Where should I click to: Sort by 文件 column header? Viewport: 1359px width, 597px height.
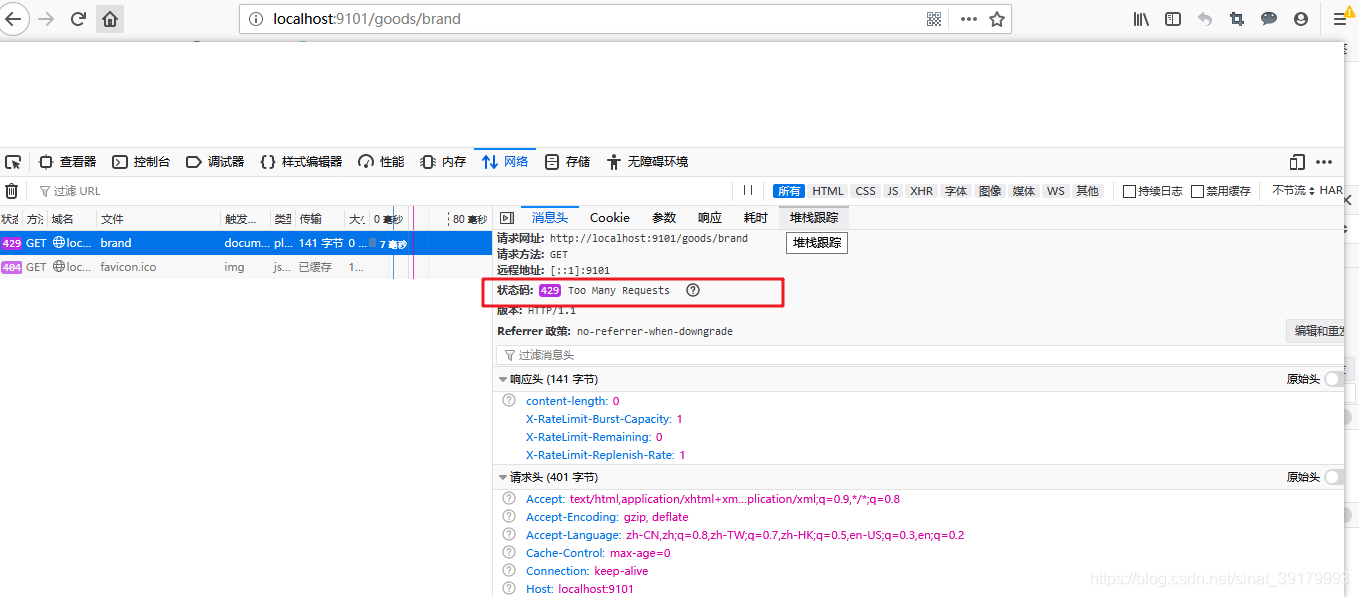pyautogui.click(x=158, y=218)
